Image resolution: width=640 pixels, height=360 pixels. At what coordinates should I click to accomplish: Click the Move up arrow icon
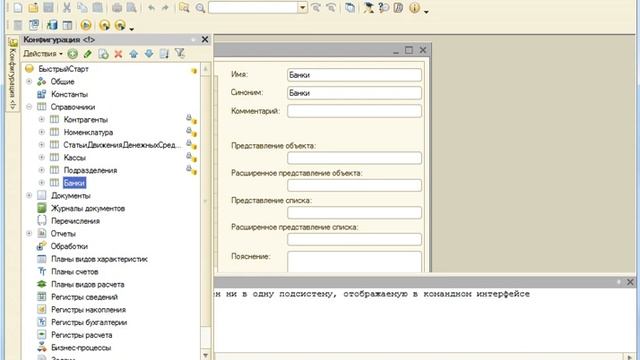tap(133, 53)
